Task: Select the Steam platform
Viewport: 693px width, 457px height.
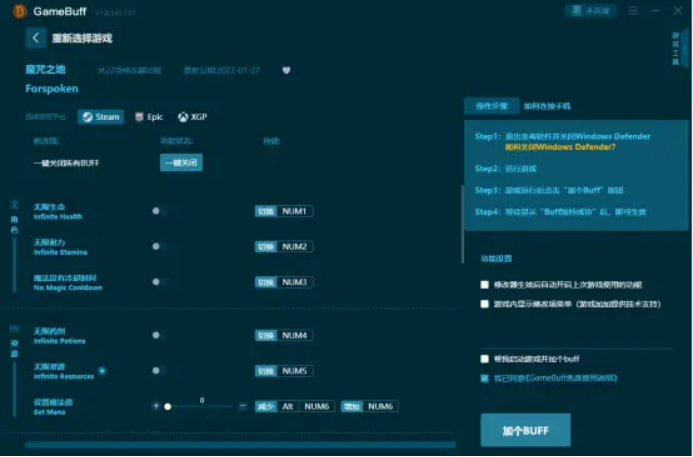Action: (x=101, y=117)
